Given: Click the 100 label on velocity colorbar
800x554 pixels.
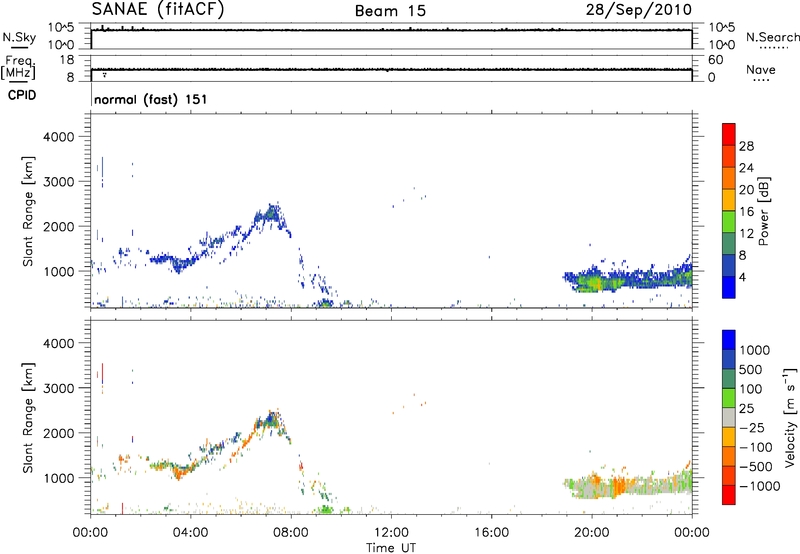Looking at the screenshot, I should (x=751, y=389).
